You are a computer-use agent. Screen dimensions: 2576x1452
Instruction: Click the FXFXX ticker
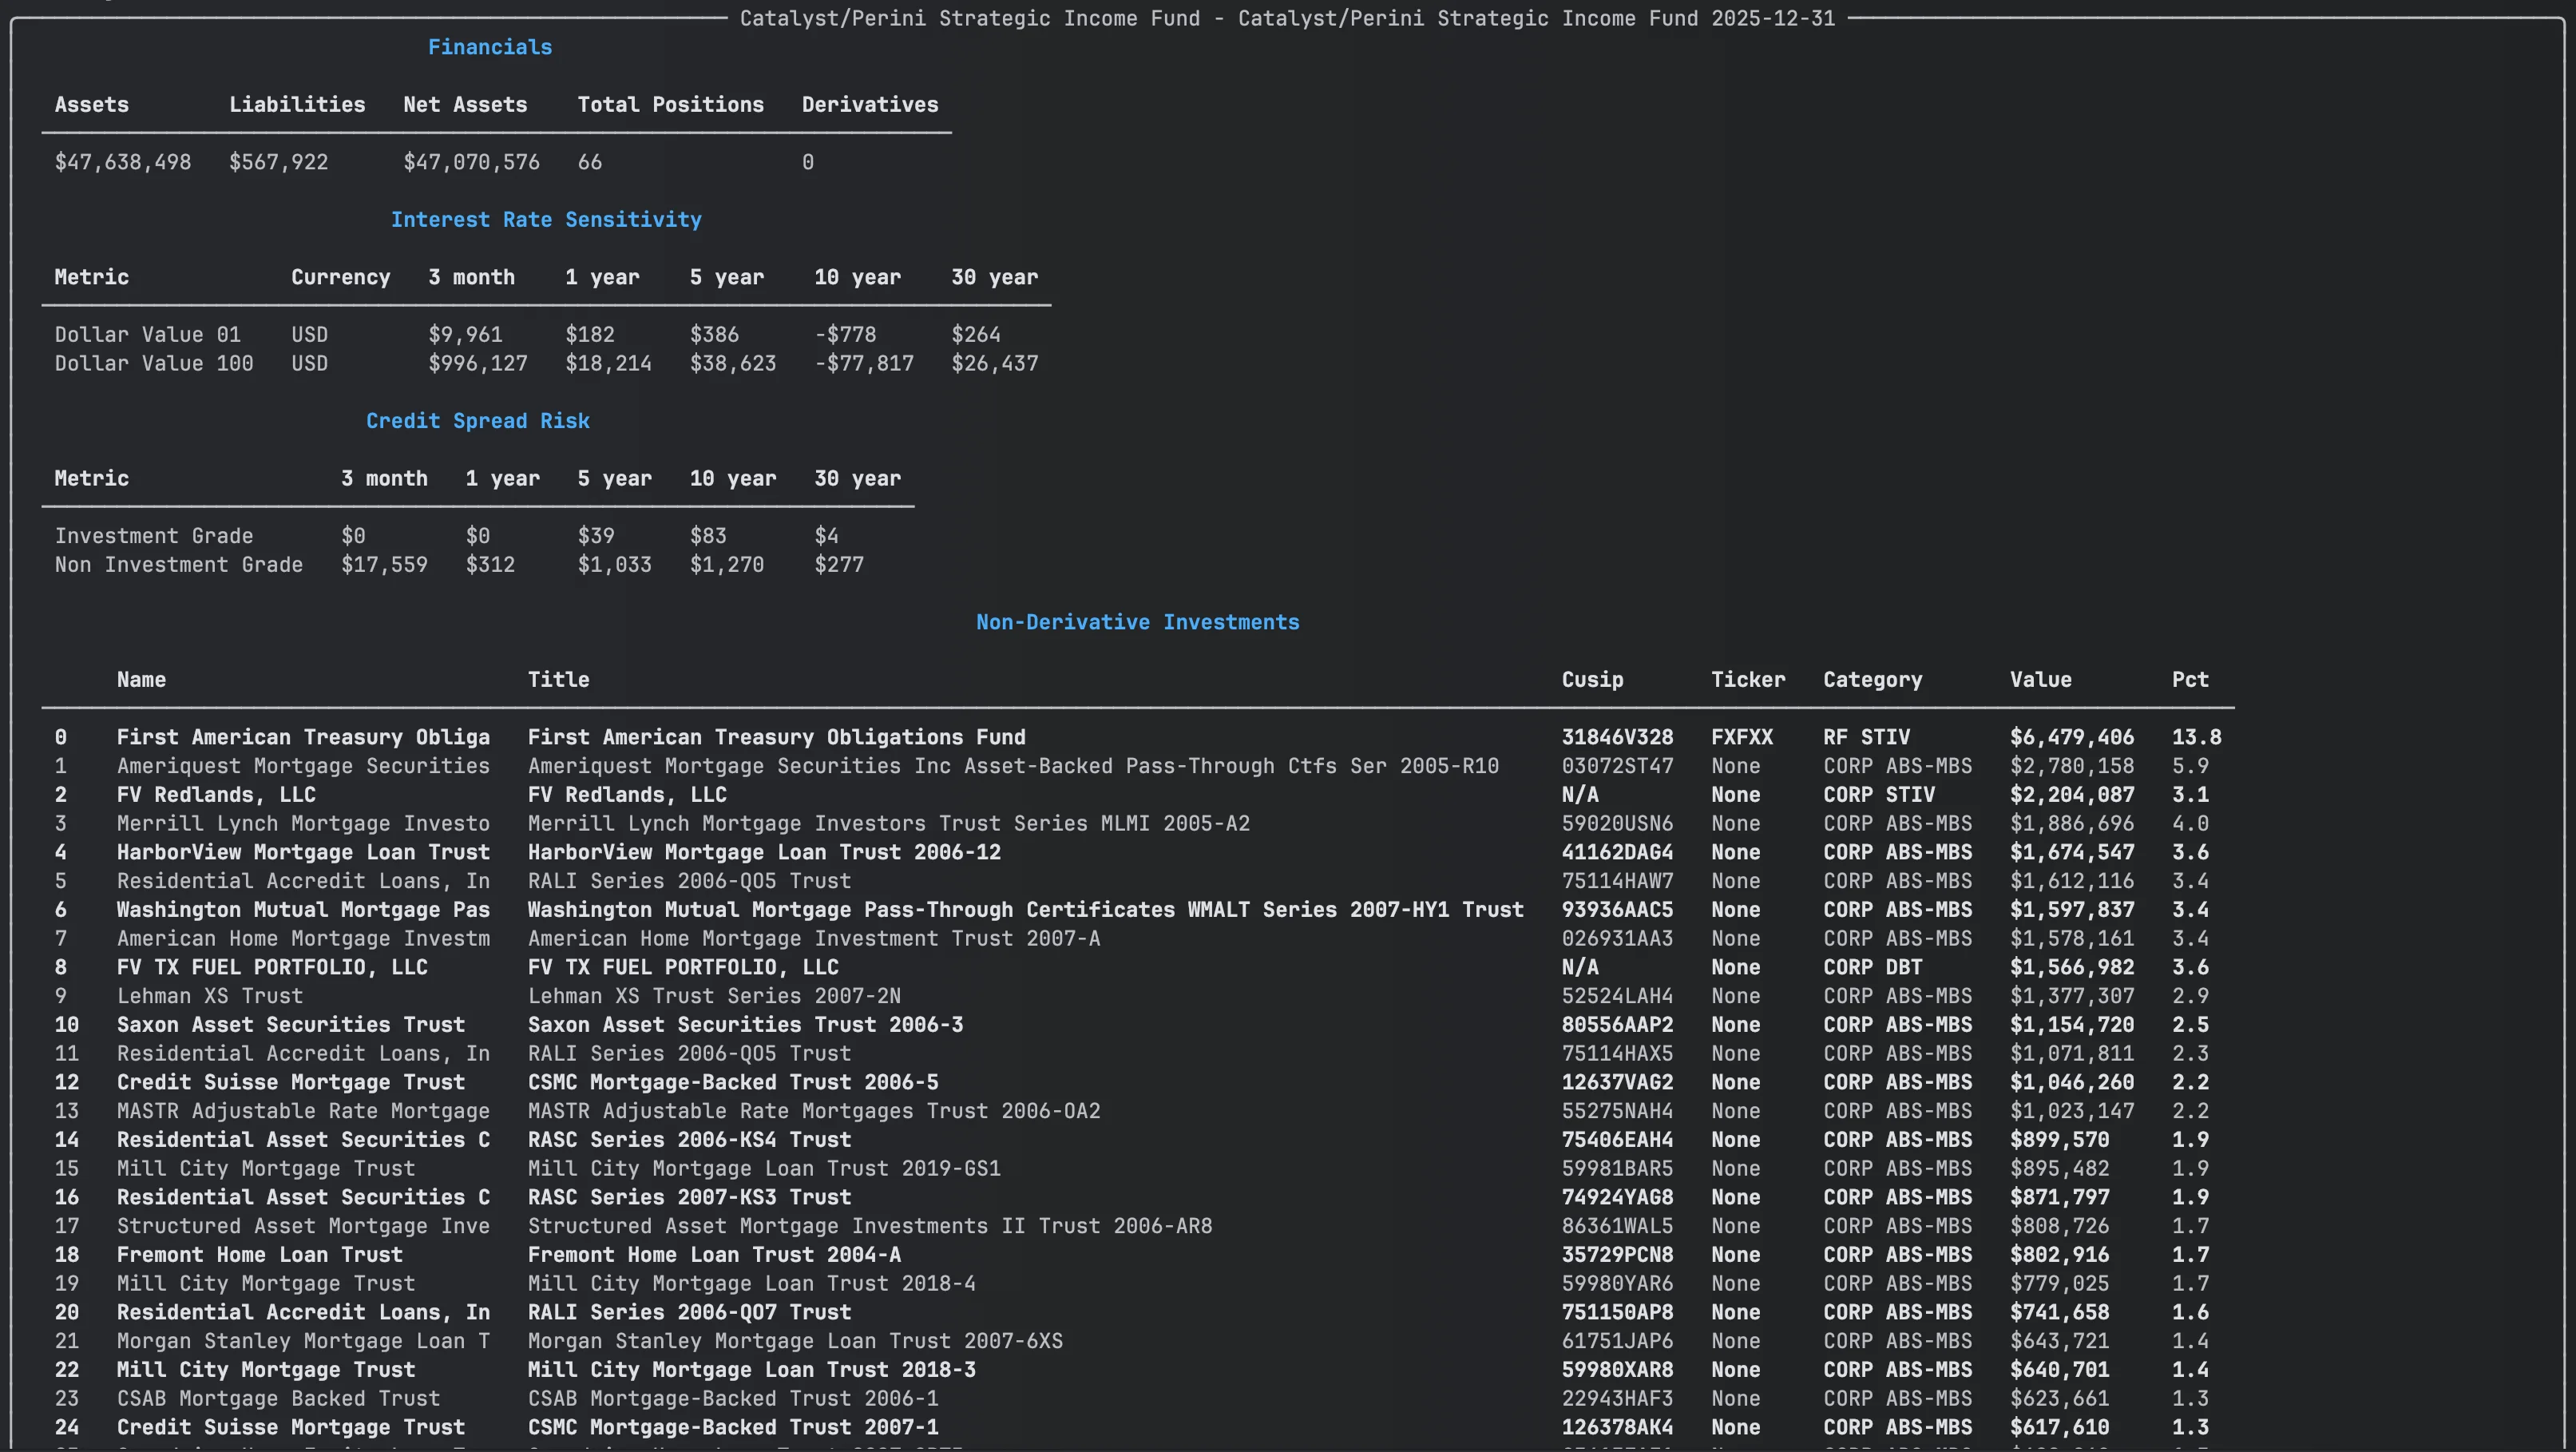[1742, 737]
